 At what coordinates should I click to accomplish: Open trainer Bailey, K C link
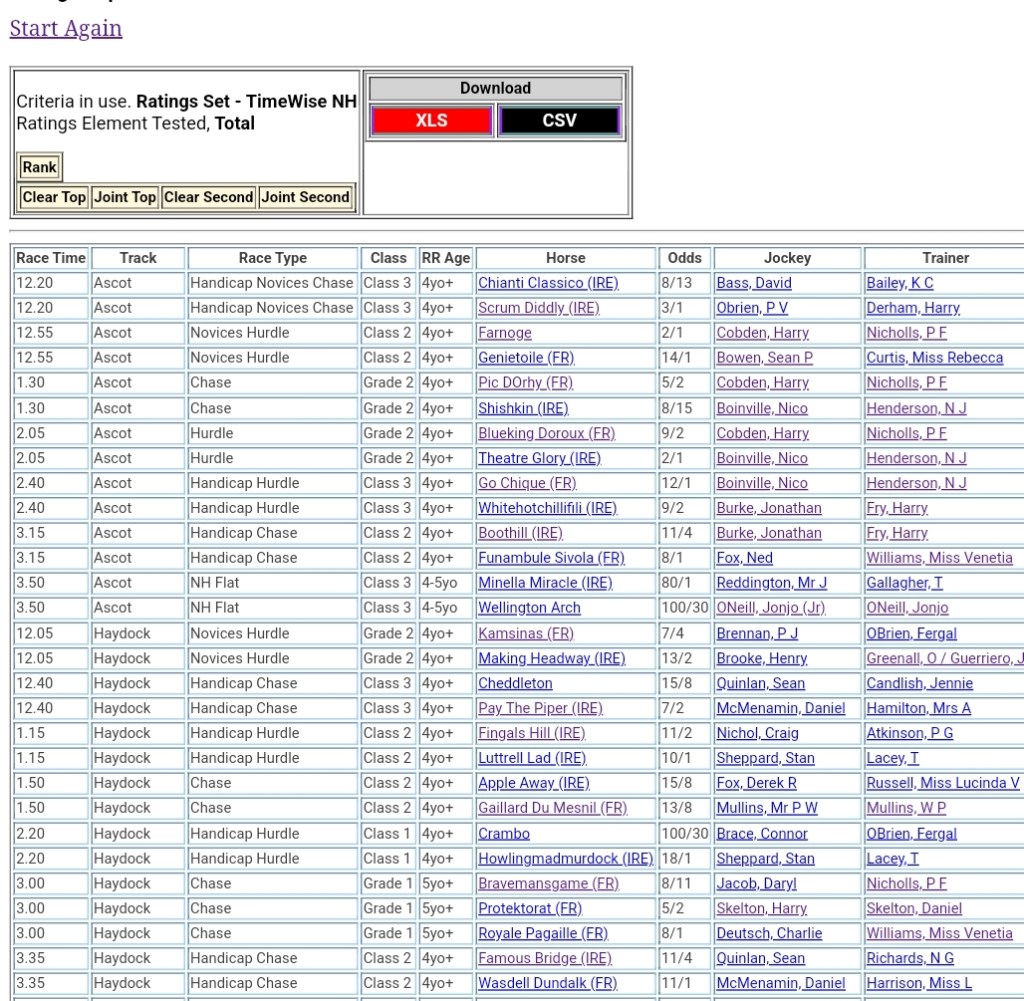click(900, 283)
